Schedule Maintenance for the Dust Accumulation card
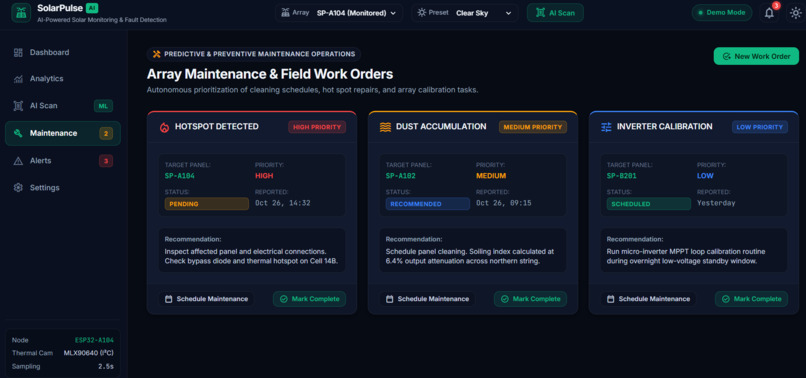This screenshot has height=378, width=806. (x=427, y=299)
